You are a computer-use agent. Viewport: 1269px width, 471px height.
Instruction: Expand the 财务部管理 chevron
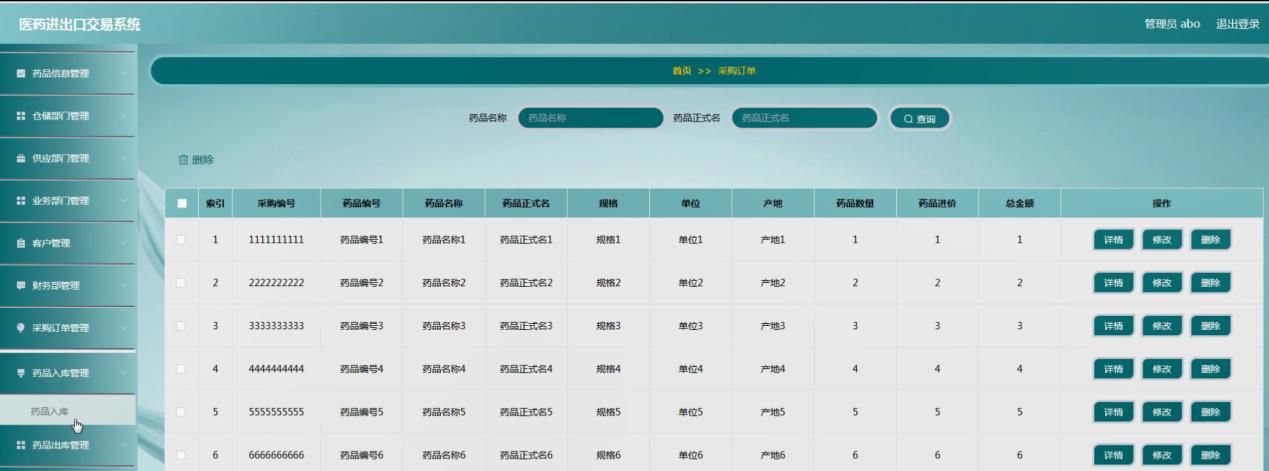(x=123, y=286)
